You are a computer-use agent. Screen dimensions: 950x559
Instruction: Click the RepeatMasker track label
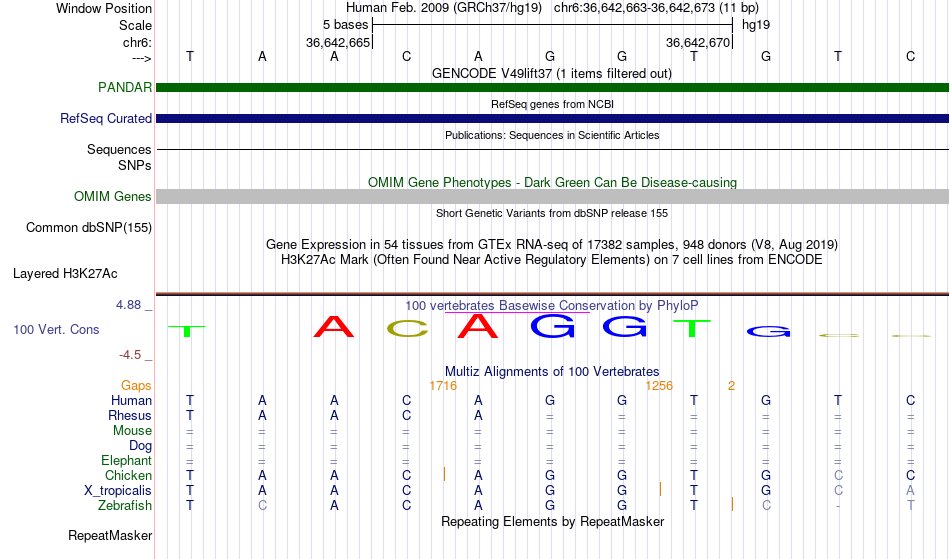point(110,535)
